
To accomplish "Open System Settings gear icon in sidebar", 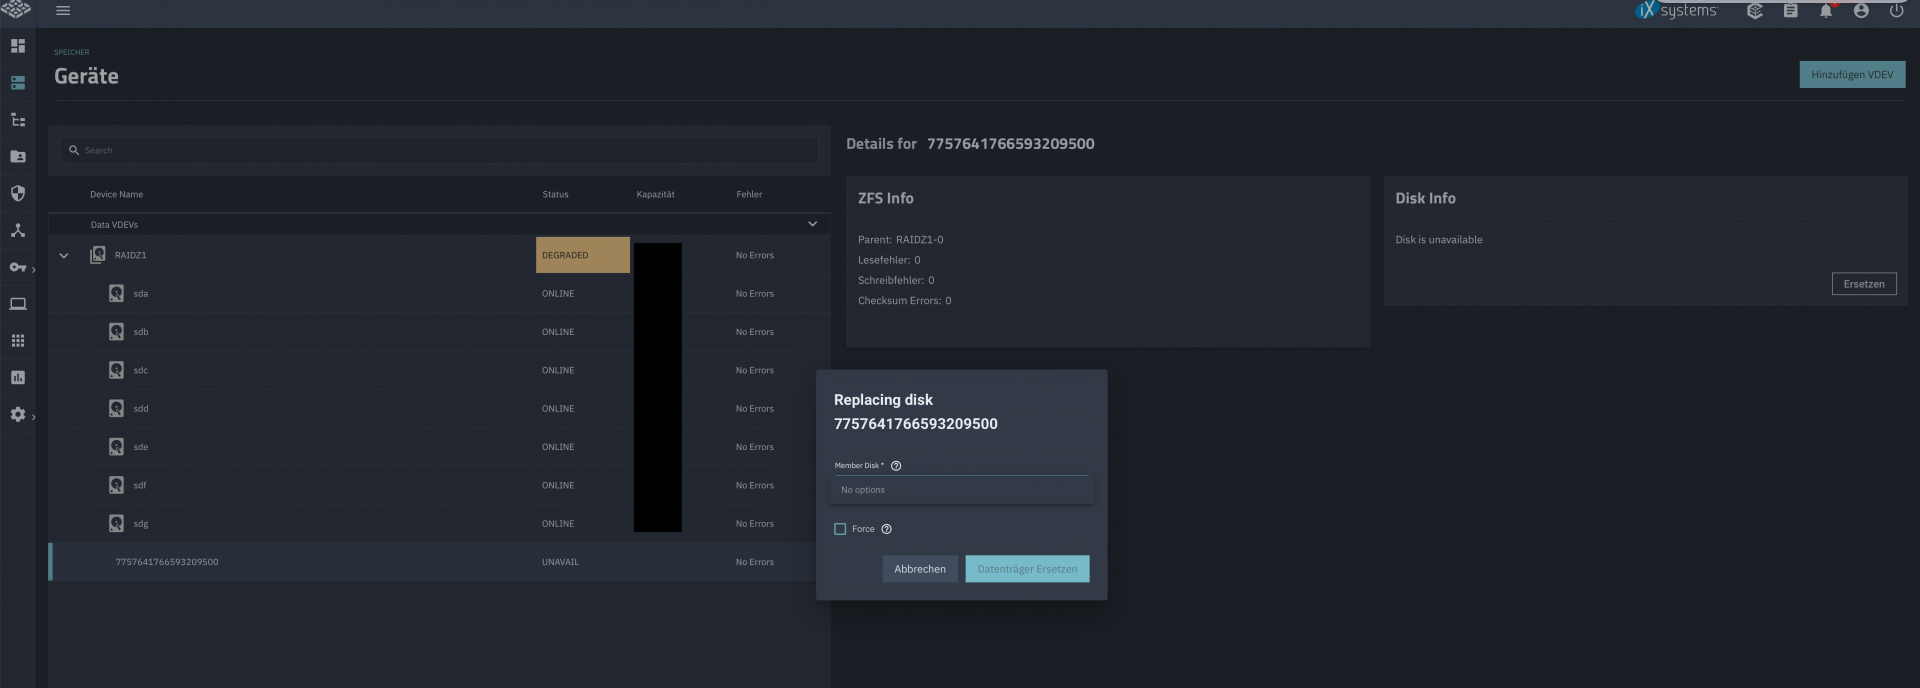I will (18, 414).
